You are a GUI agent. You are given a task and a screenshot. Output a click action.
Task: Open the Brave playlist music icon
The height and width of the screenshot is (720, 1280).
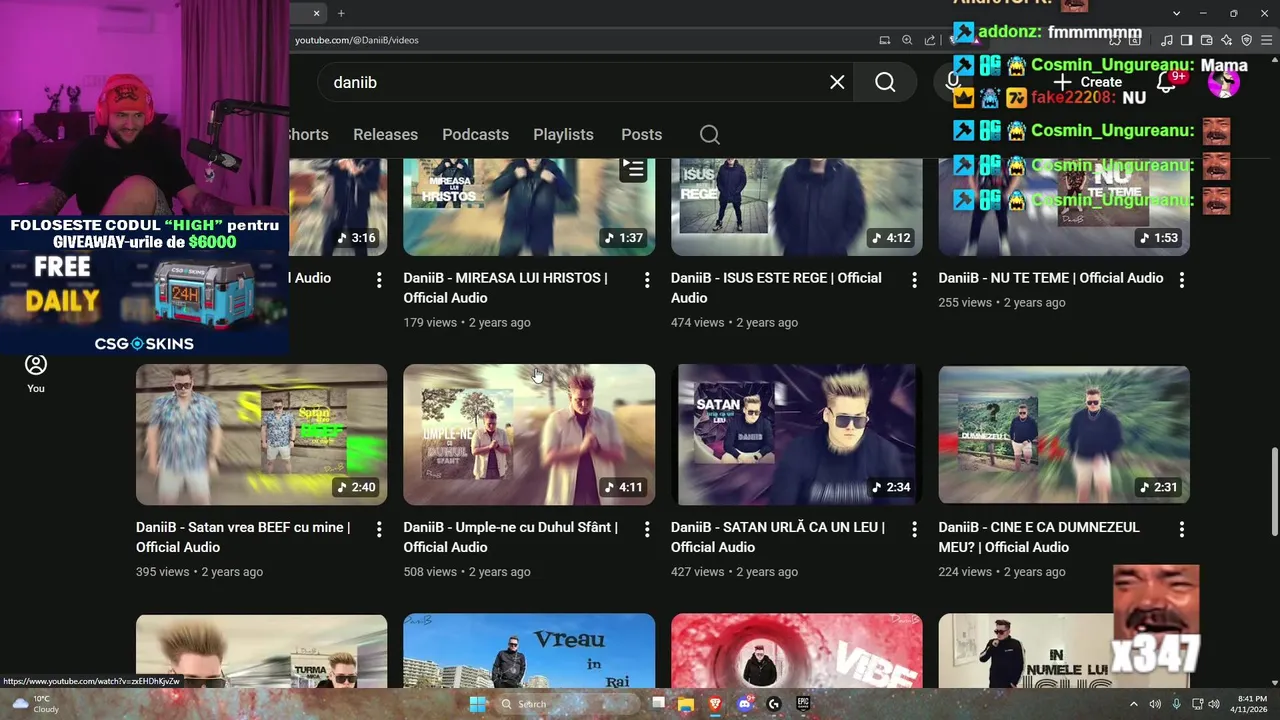pos(1167,40)
